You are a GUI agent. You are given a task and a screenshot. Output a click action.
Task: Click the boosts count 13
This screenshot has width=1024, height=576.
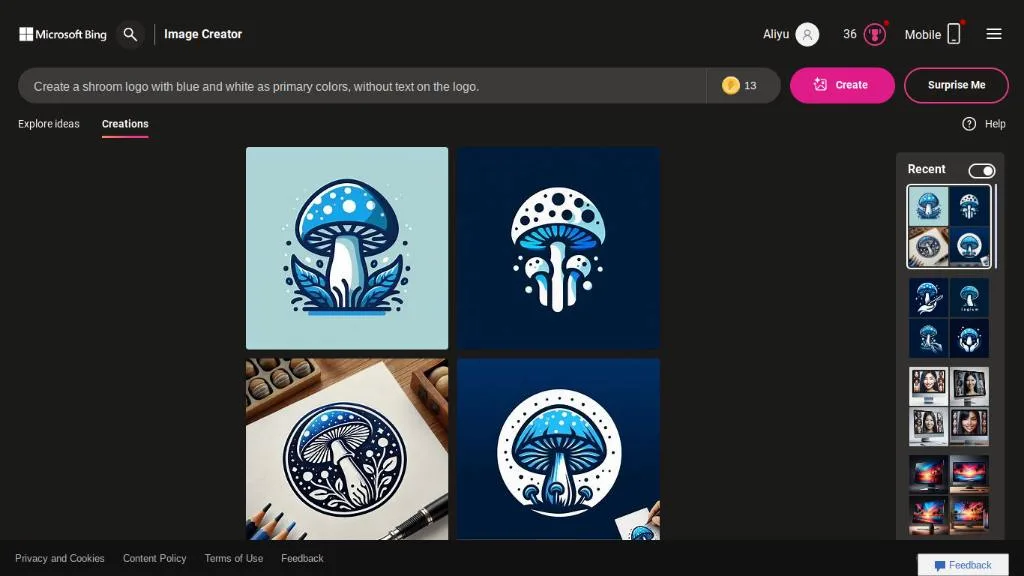click(x=750, y=86)
